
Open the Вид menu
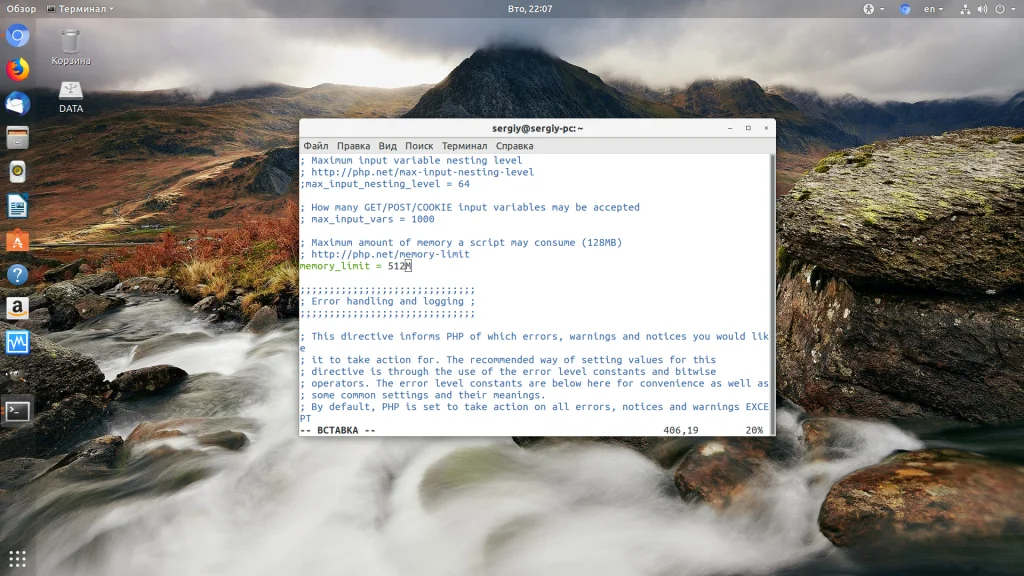click(387, 146)
